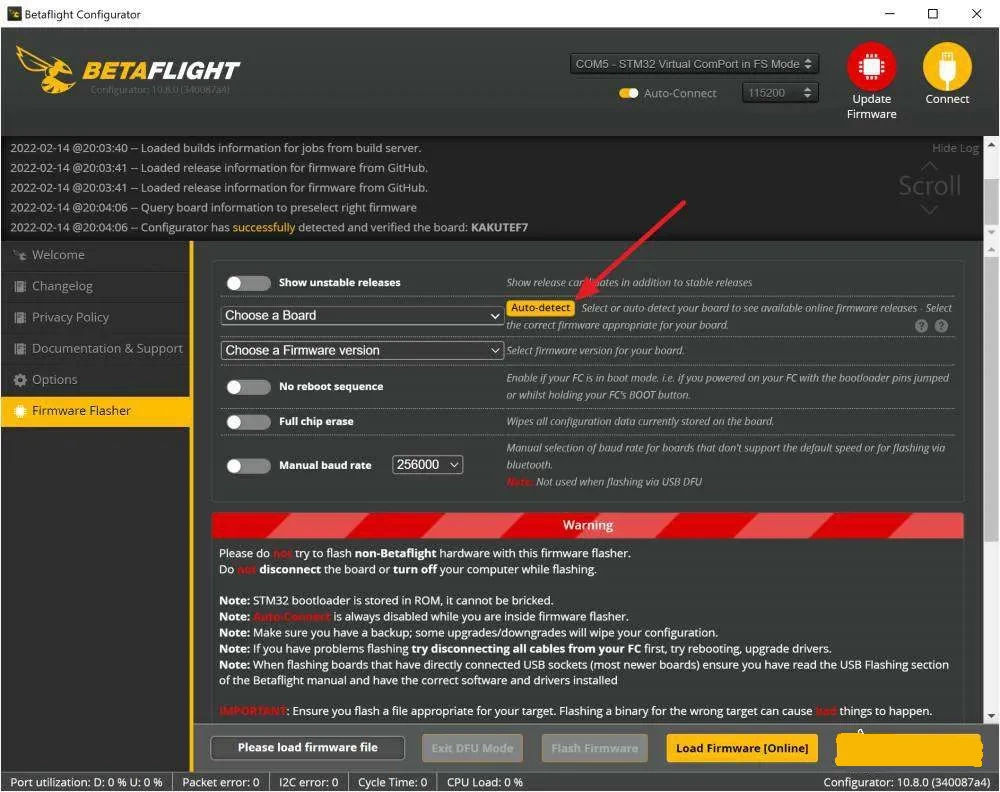Image resolution: width=1000 pixels, height=792 pixels.
Task: Open Options via its gear icon
Action: click(20, 380)
